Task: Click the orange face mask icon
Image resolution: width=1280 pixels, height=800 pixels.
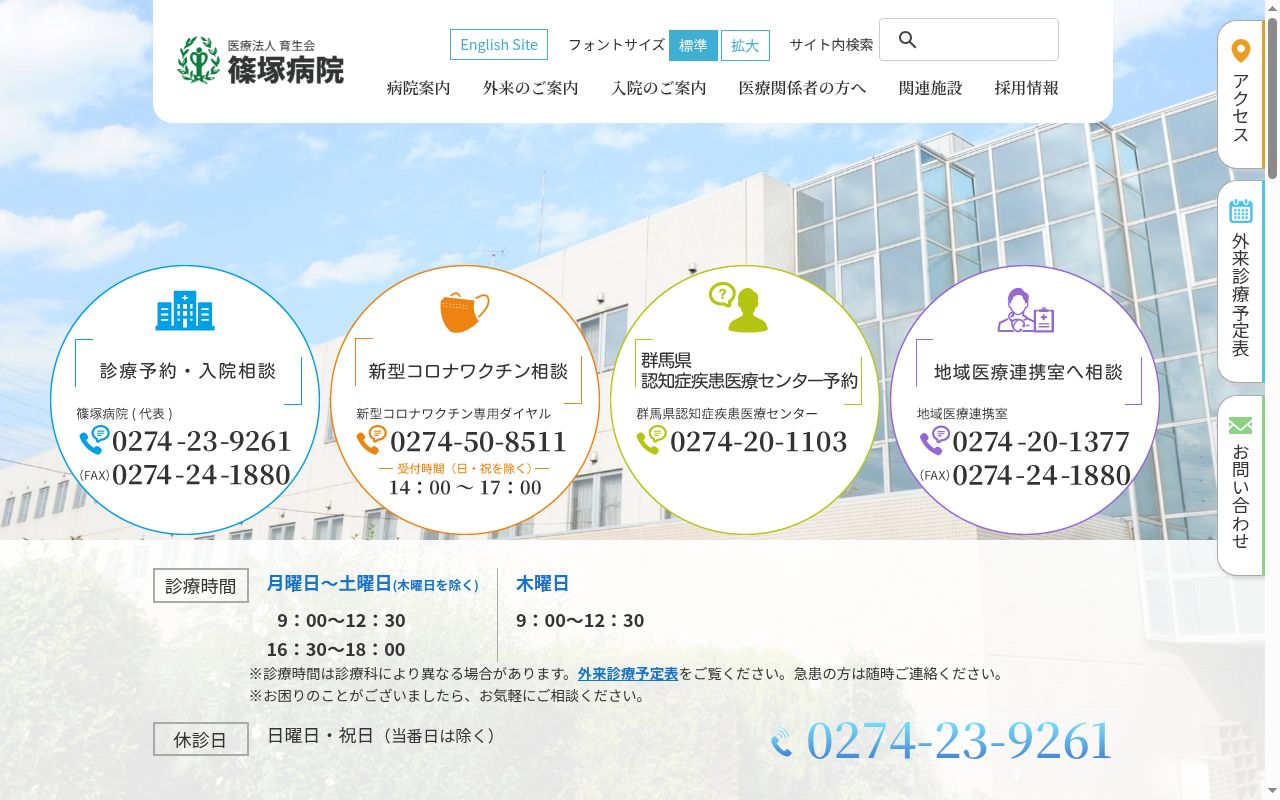Action: pos(465,312)
